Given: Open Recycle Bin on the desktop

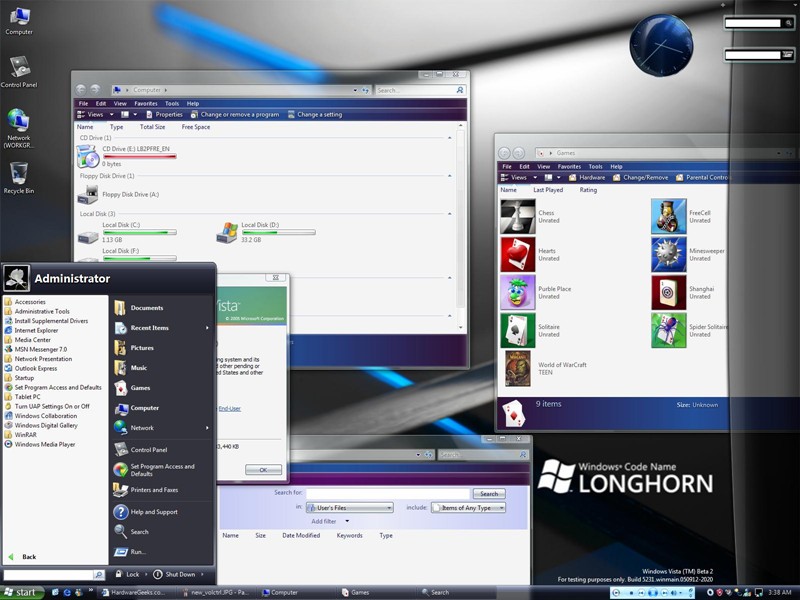Looking at the screenshot, I should point(18,174).
